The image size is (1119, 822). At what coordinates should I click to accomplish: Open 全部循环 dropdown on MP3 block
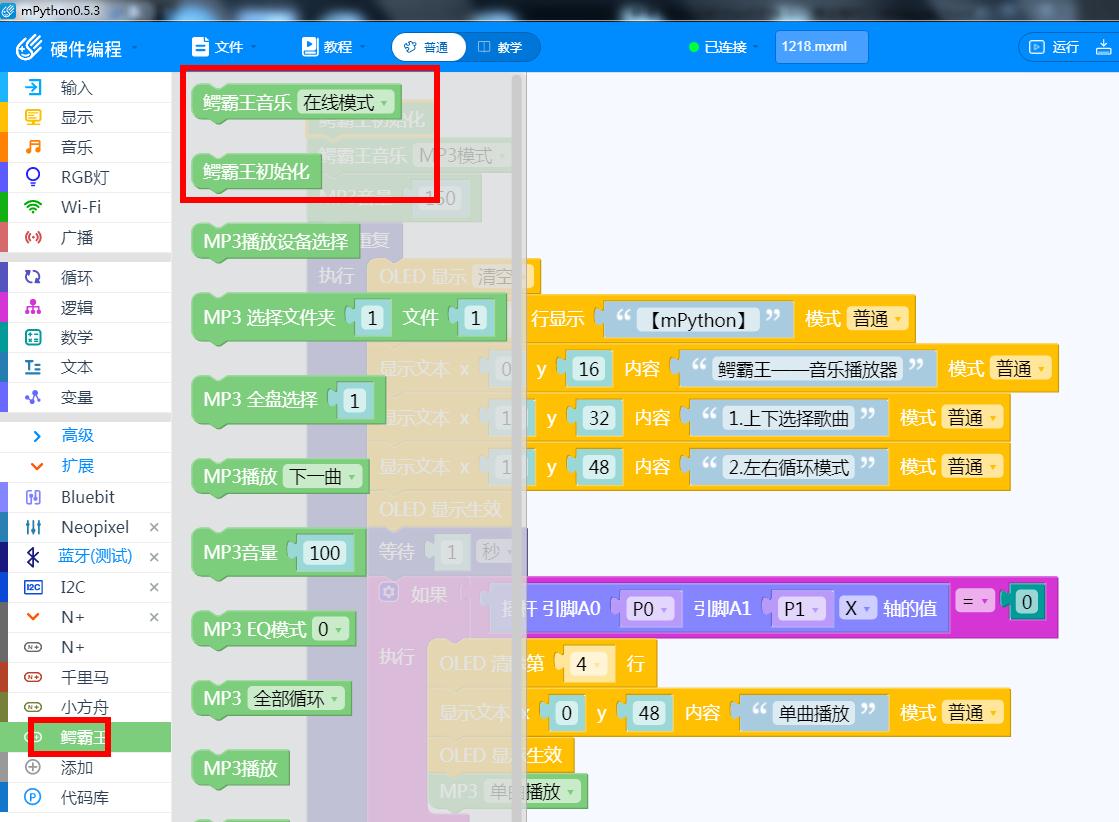click(x=296, y=698)
